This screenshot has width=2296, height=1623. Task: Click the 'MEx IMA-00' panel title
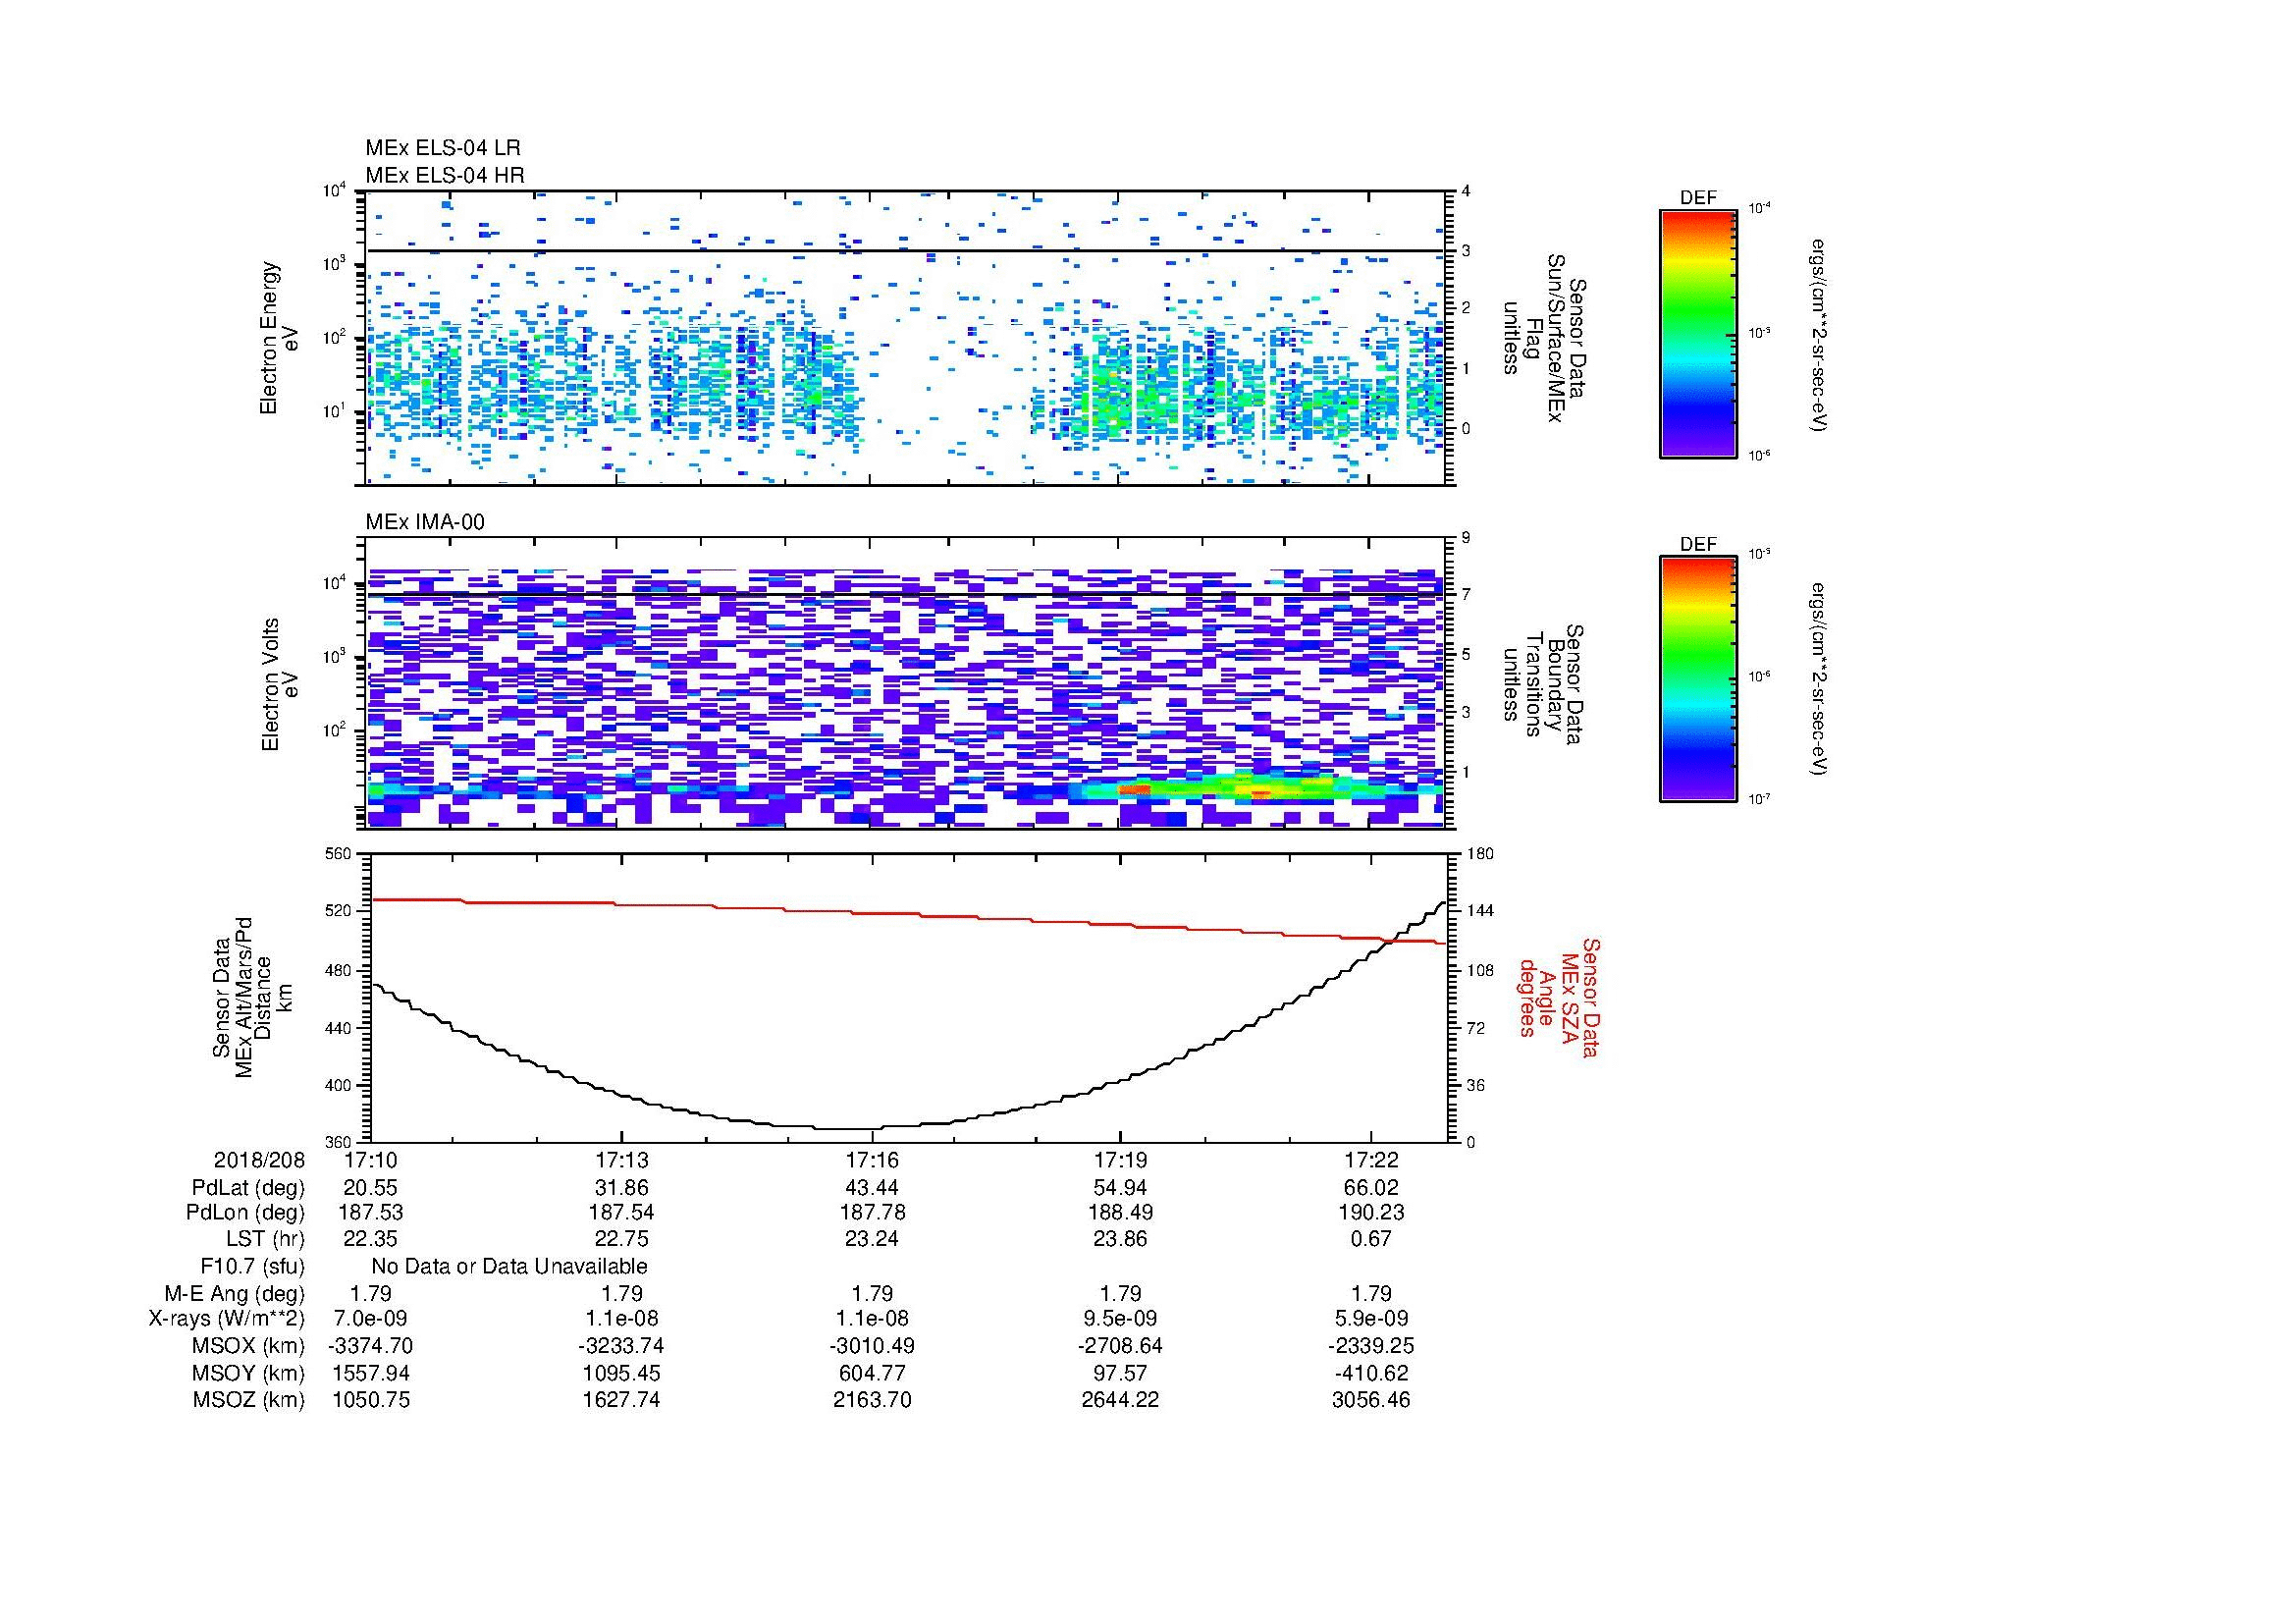(425, 522)
